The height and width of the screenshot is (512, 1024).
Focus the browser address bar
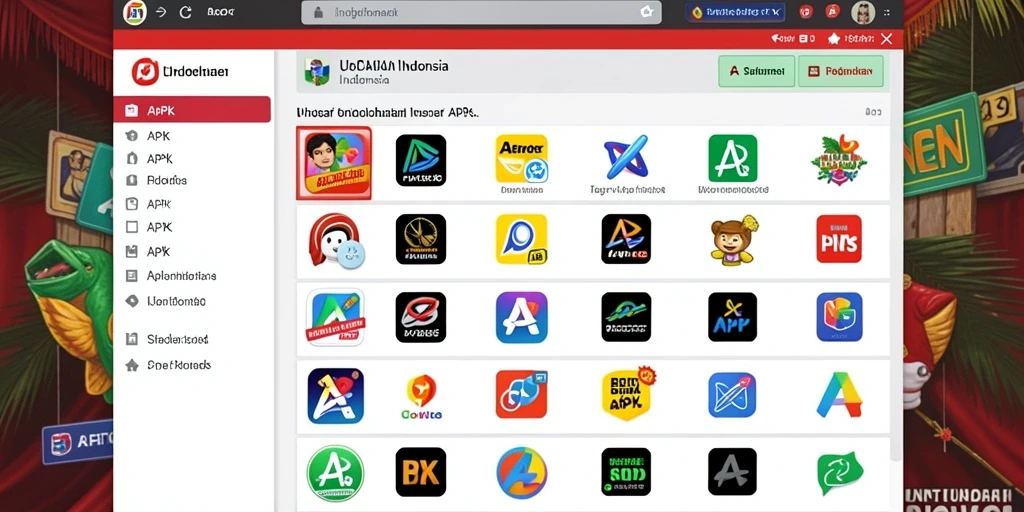(481, 12)
